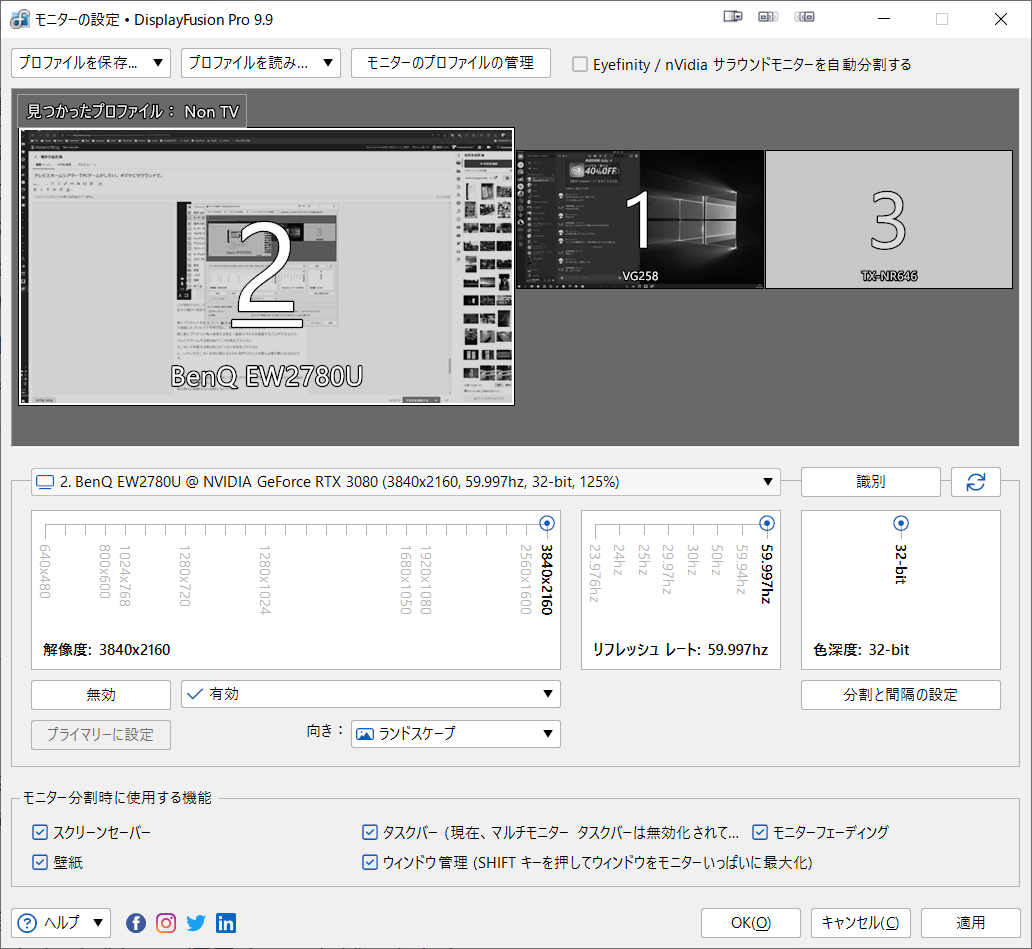1032x949 pixels.
Task: Click the first title bar monitor icon
Action: (x=733, y=17)
